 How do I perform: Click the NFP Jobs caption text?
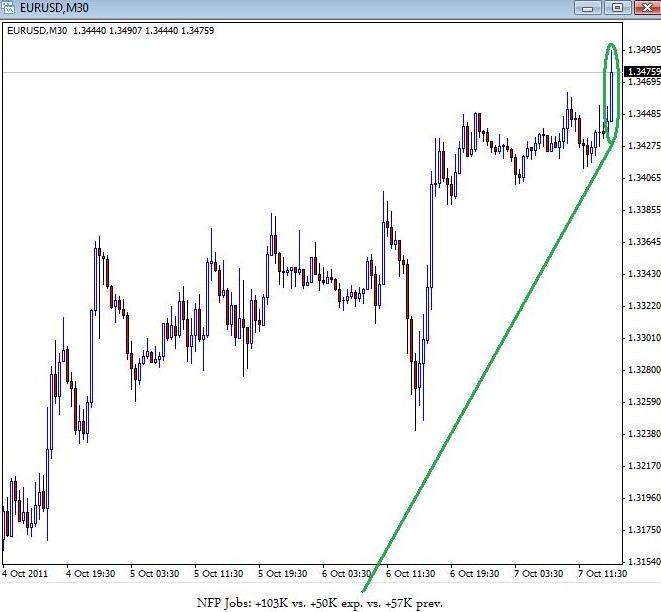(x=320, y=603)
